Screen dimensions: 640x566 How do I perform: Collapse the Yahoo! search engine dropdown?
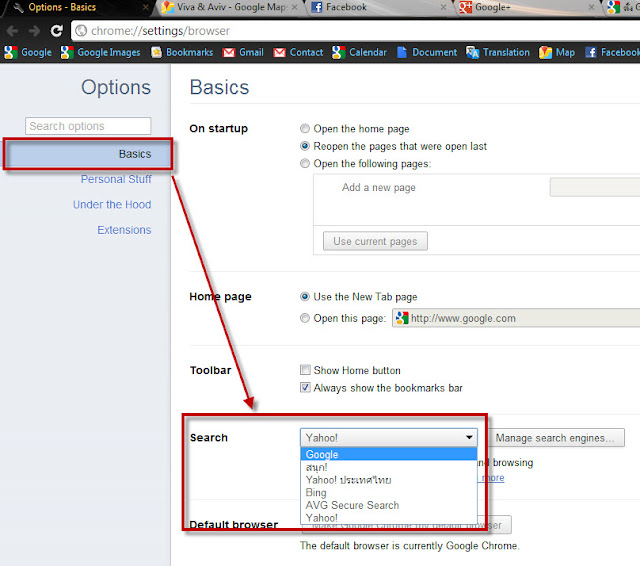389,437
